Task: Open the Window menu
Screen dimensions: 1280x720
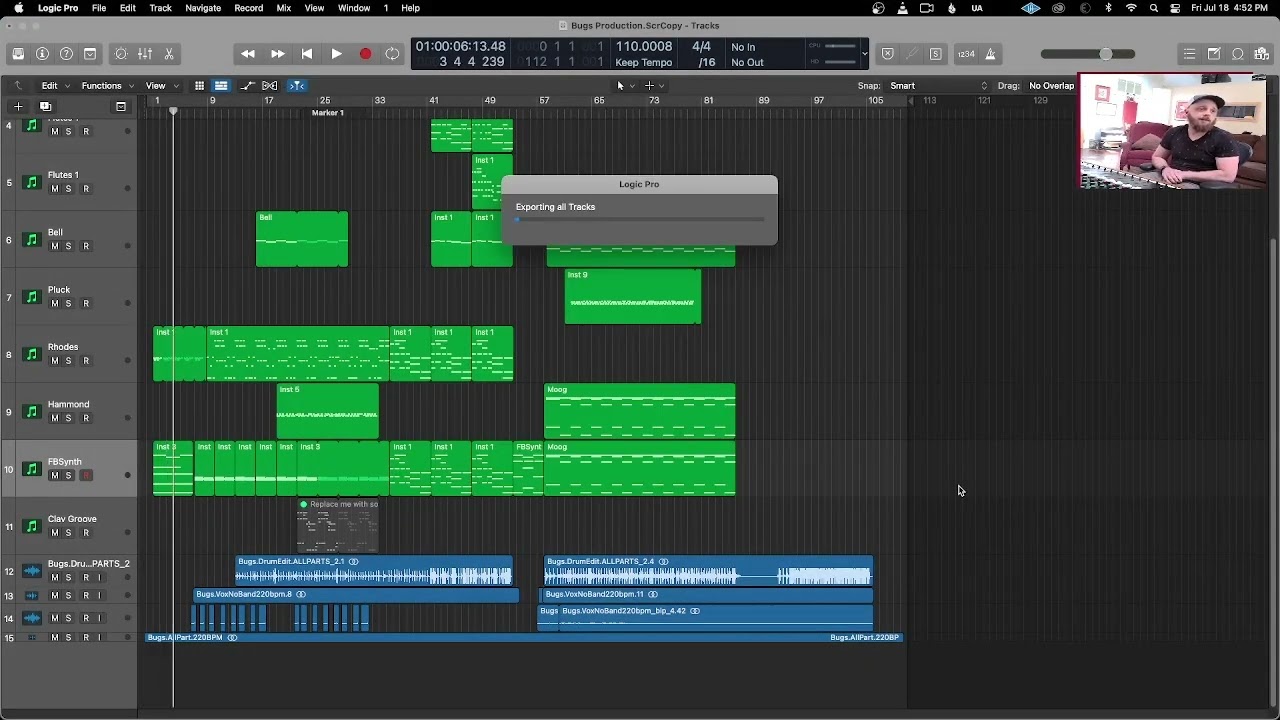Action: 354,8
